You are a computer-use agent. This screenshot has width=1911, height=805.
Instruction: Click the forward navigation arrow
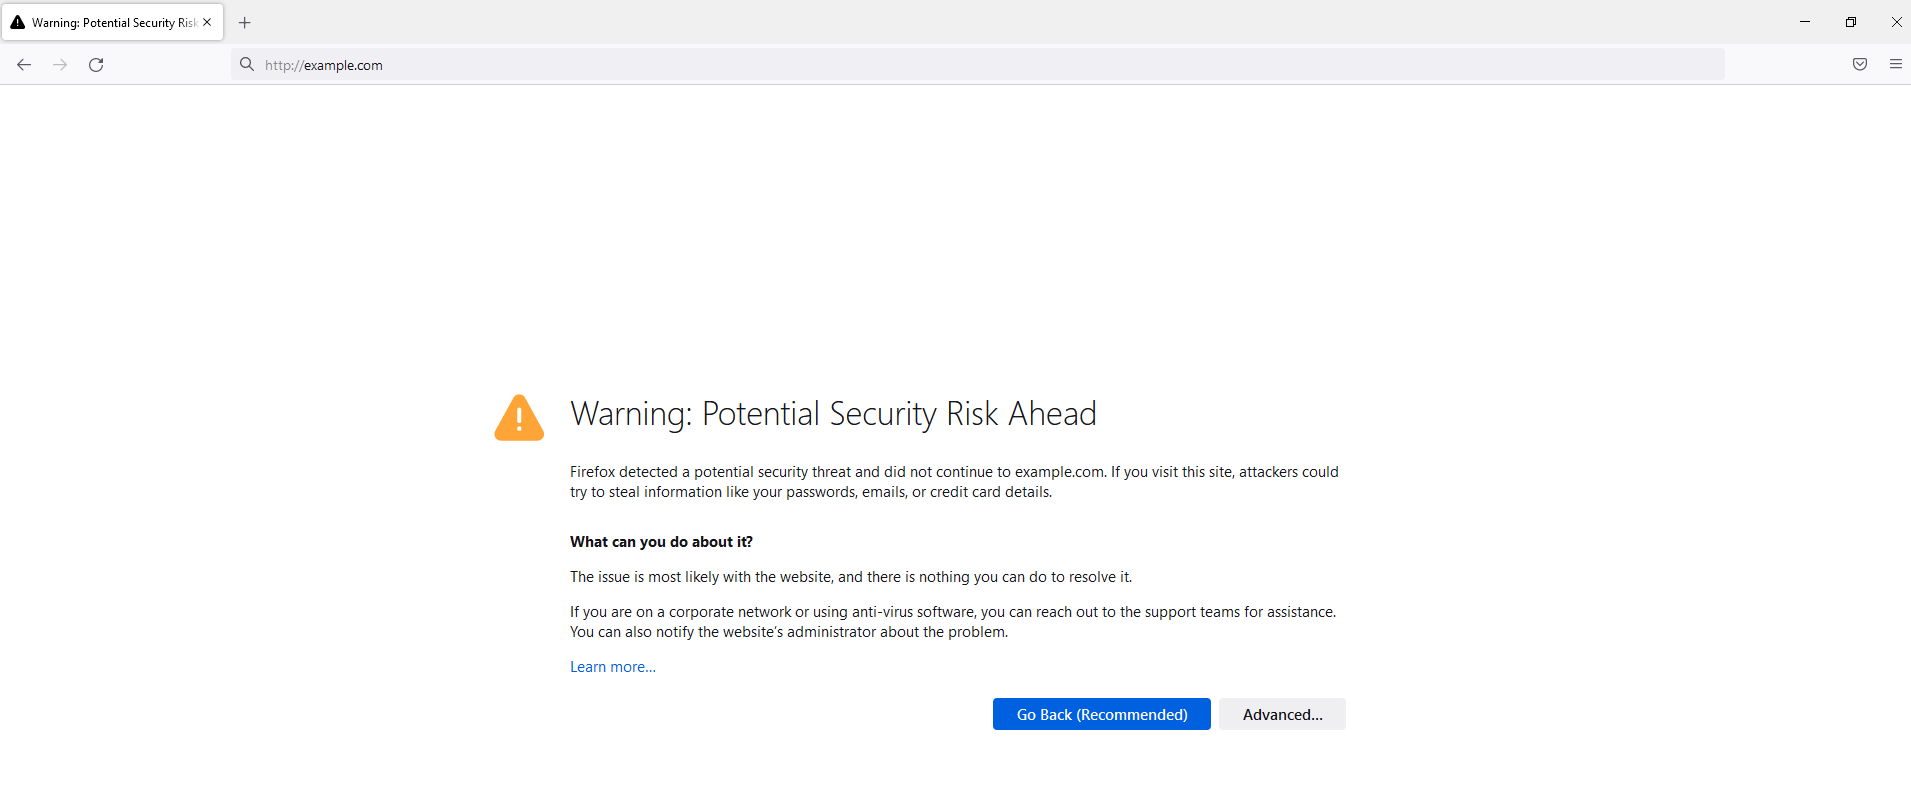[60, 65]
